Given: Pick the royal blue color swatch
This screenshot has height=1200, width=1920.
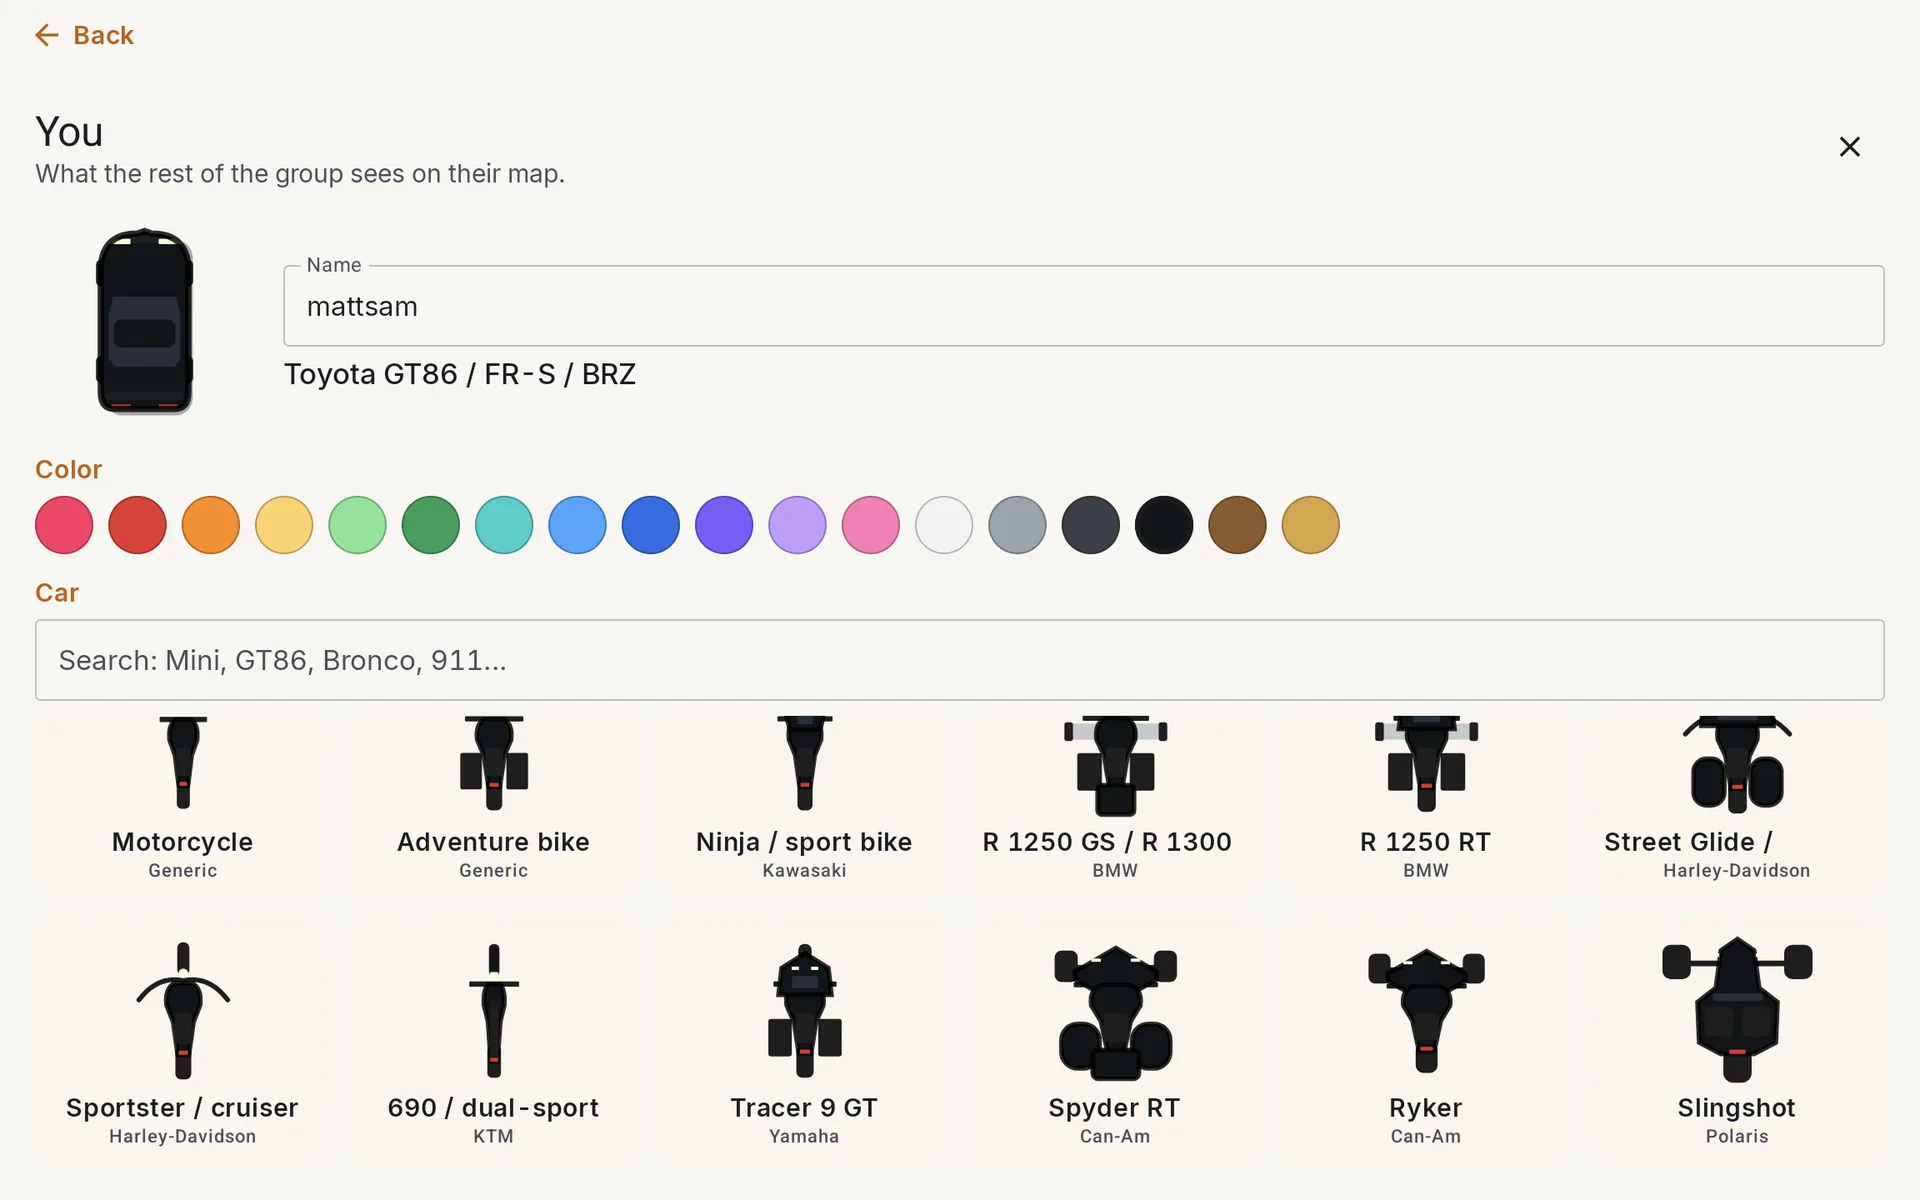Looking at the screenshot, I should coord(651,525).
